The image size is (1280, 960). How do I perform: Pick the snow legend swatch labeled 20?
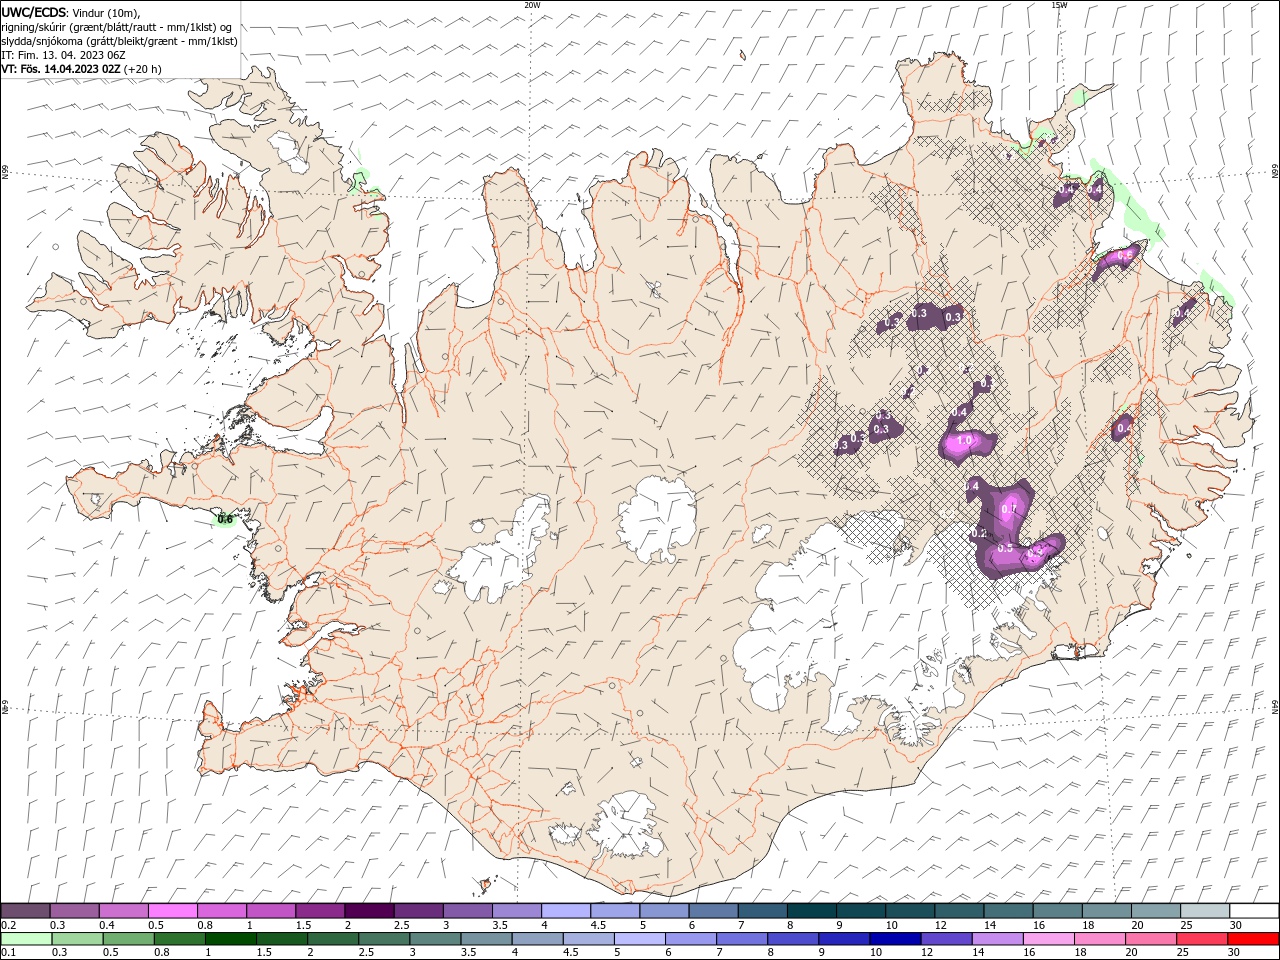pos(1155,911)
